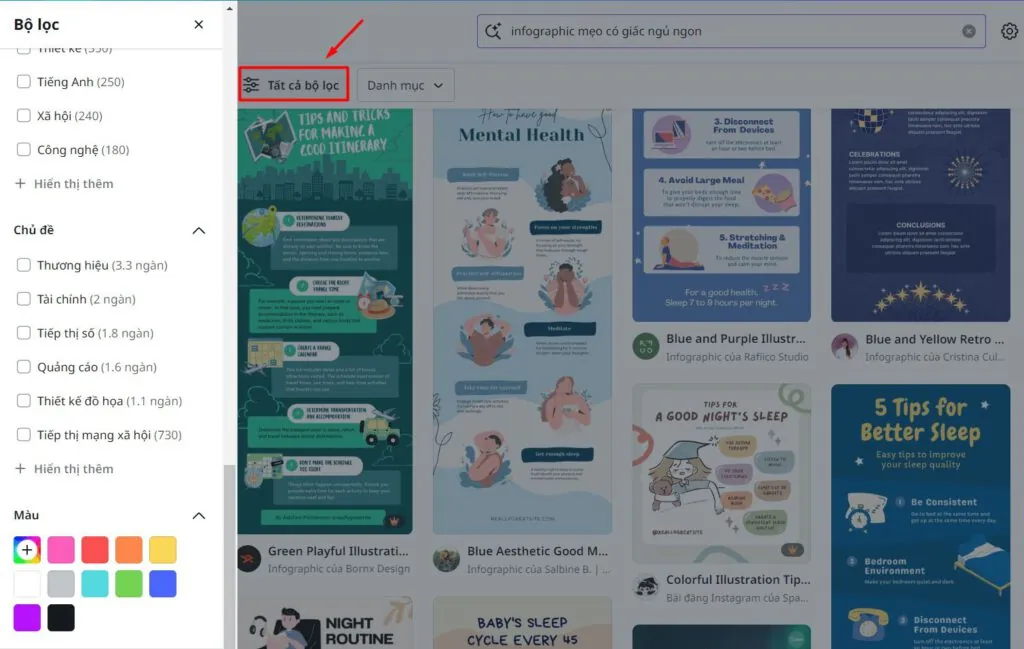The image size is (1024, 649).
Task: Open Colorful Illustration Tip... title link
Action: pos(738,580)
